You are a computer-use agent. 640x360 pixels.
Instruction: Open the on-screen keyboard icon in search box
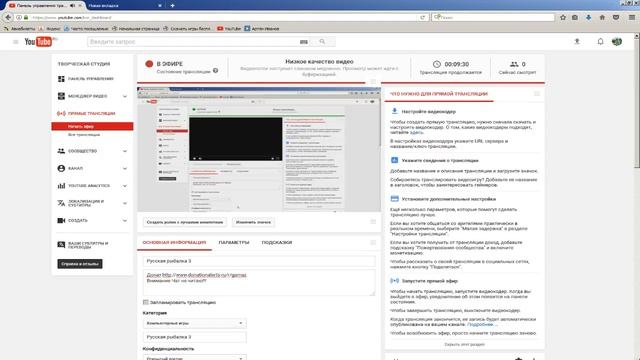(303, 42)
